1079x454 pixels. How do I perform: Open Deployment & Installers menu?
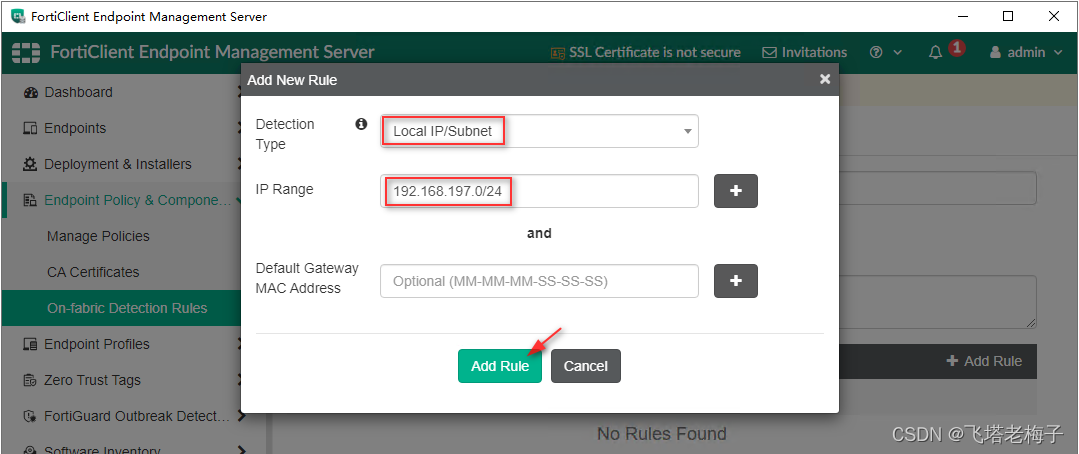pos(118,164)
